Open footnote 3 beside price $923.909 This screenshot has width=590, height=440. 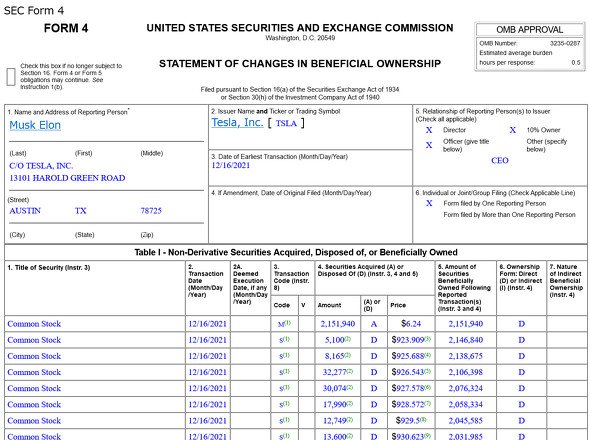(x=427, y=339)
